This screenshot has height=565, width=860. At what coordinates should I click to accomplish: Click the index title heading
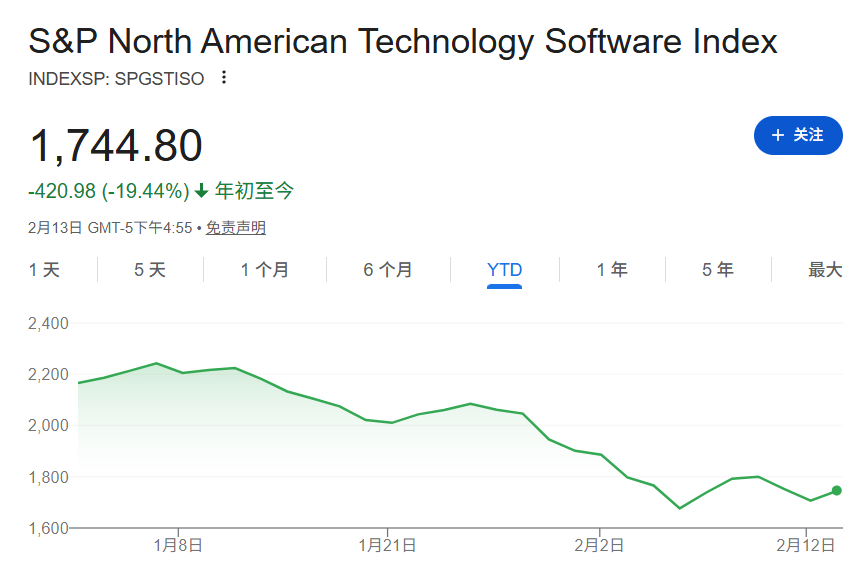point(402,42)
